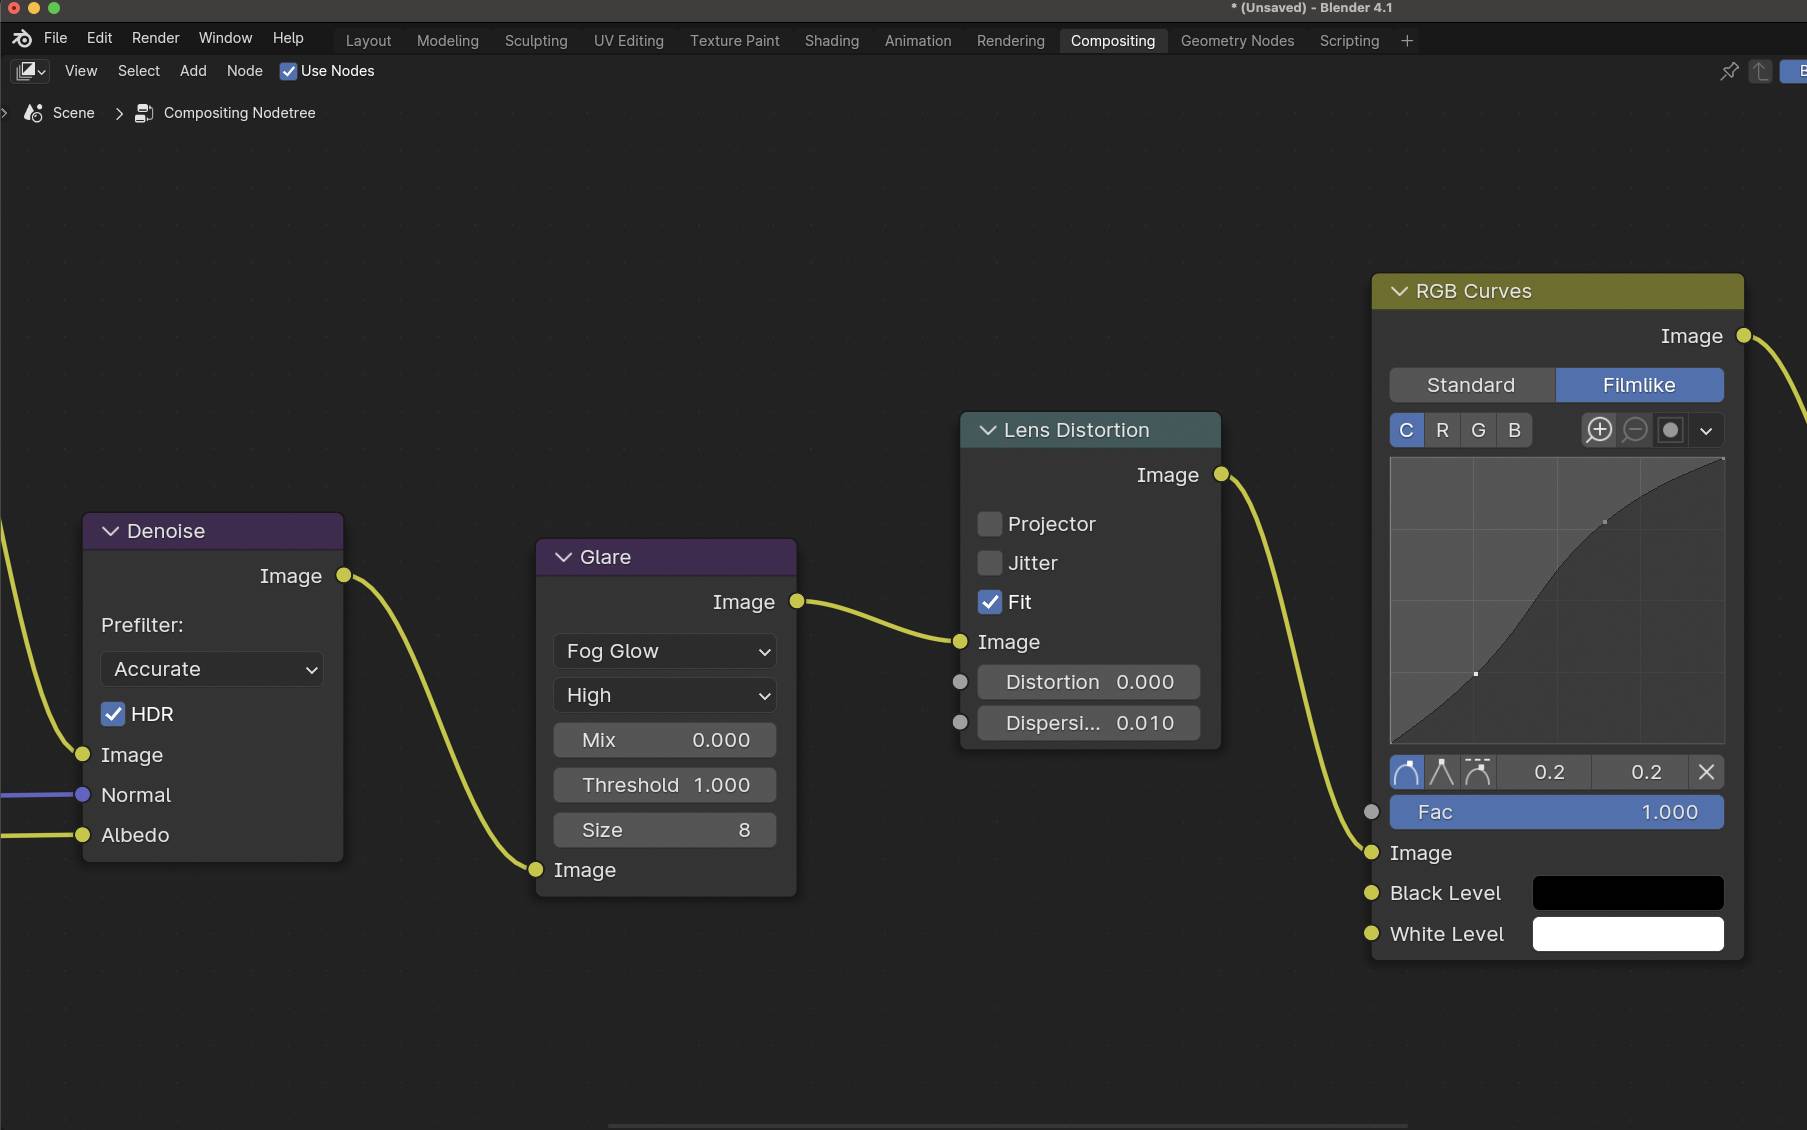The height and width of the screenshot is (1130, 1807).
Task: Select the B curve channel
Action: tap(1514, 430)
